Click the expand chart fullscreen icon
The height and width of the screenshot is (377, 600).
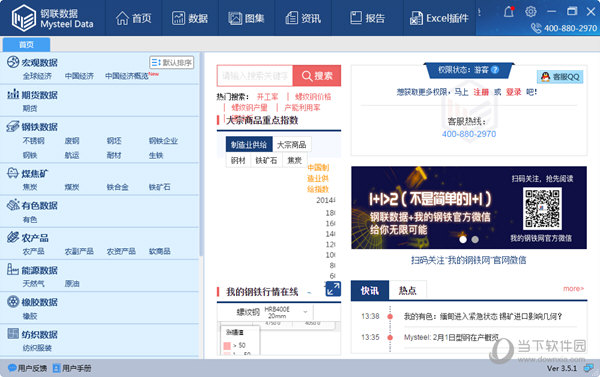[333, 289]
